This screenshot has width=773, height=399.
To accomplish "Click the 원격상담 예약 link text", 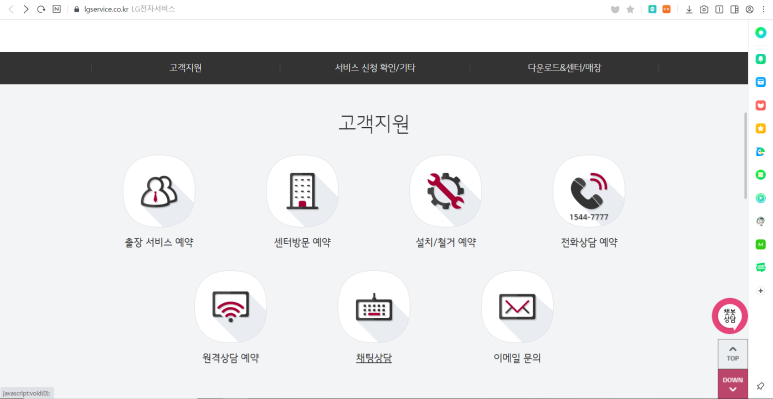I will [x=231, y=358].
